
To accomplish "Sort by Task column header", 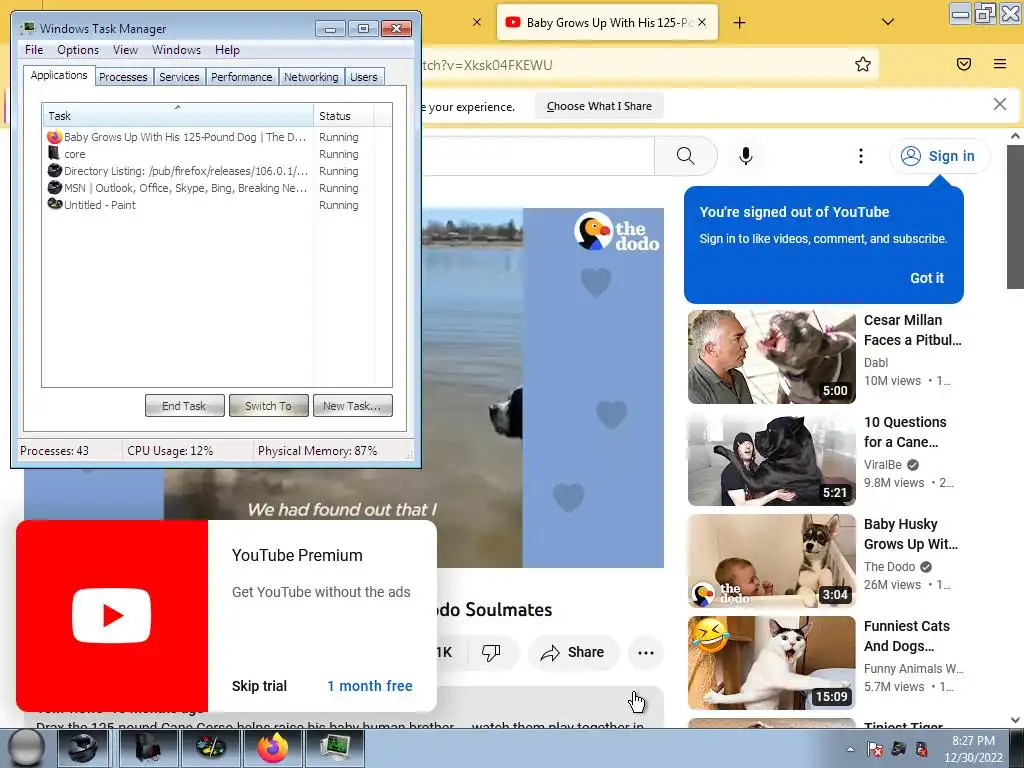I will click(178, 116).
